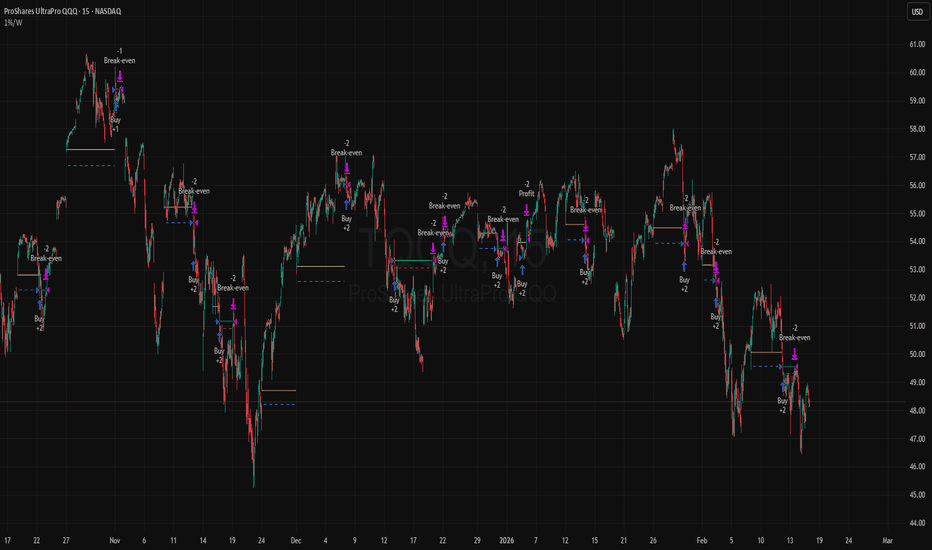This screenshot has width=932, height=550.
Task: Select the Profit trade label
Action: 526,193
